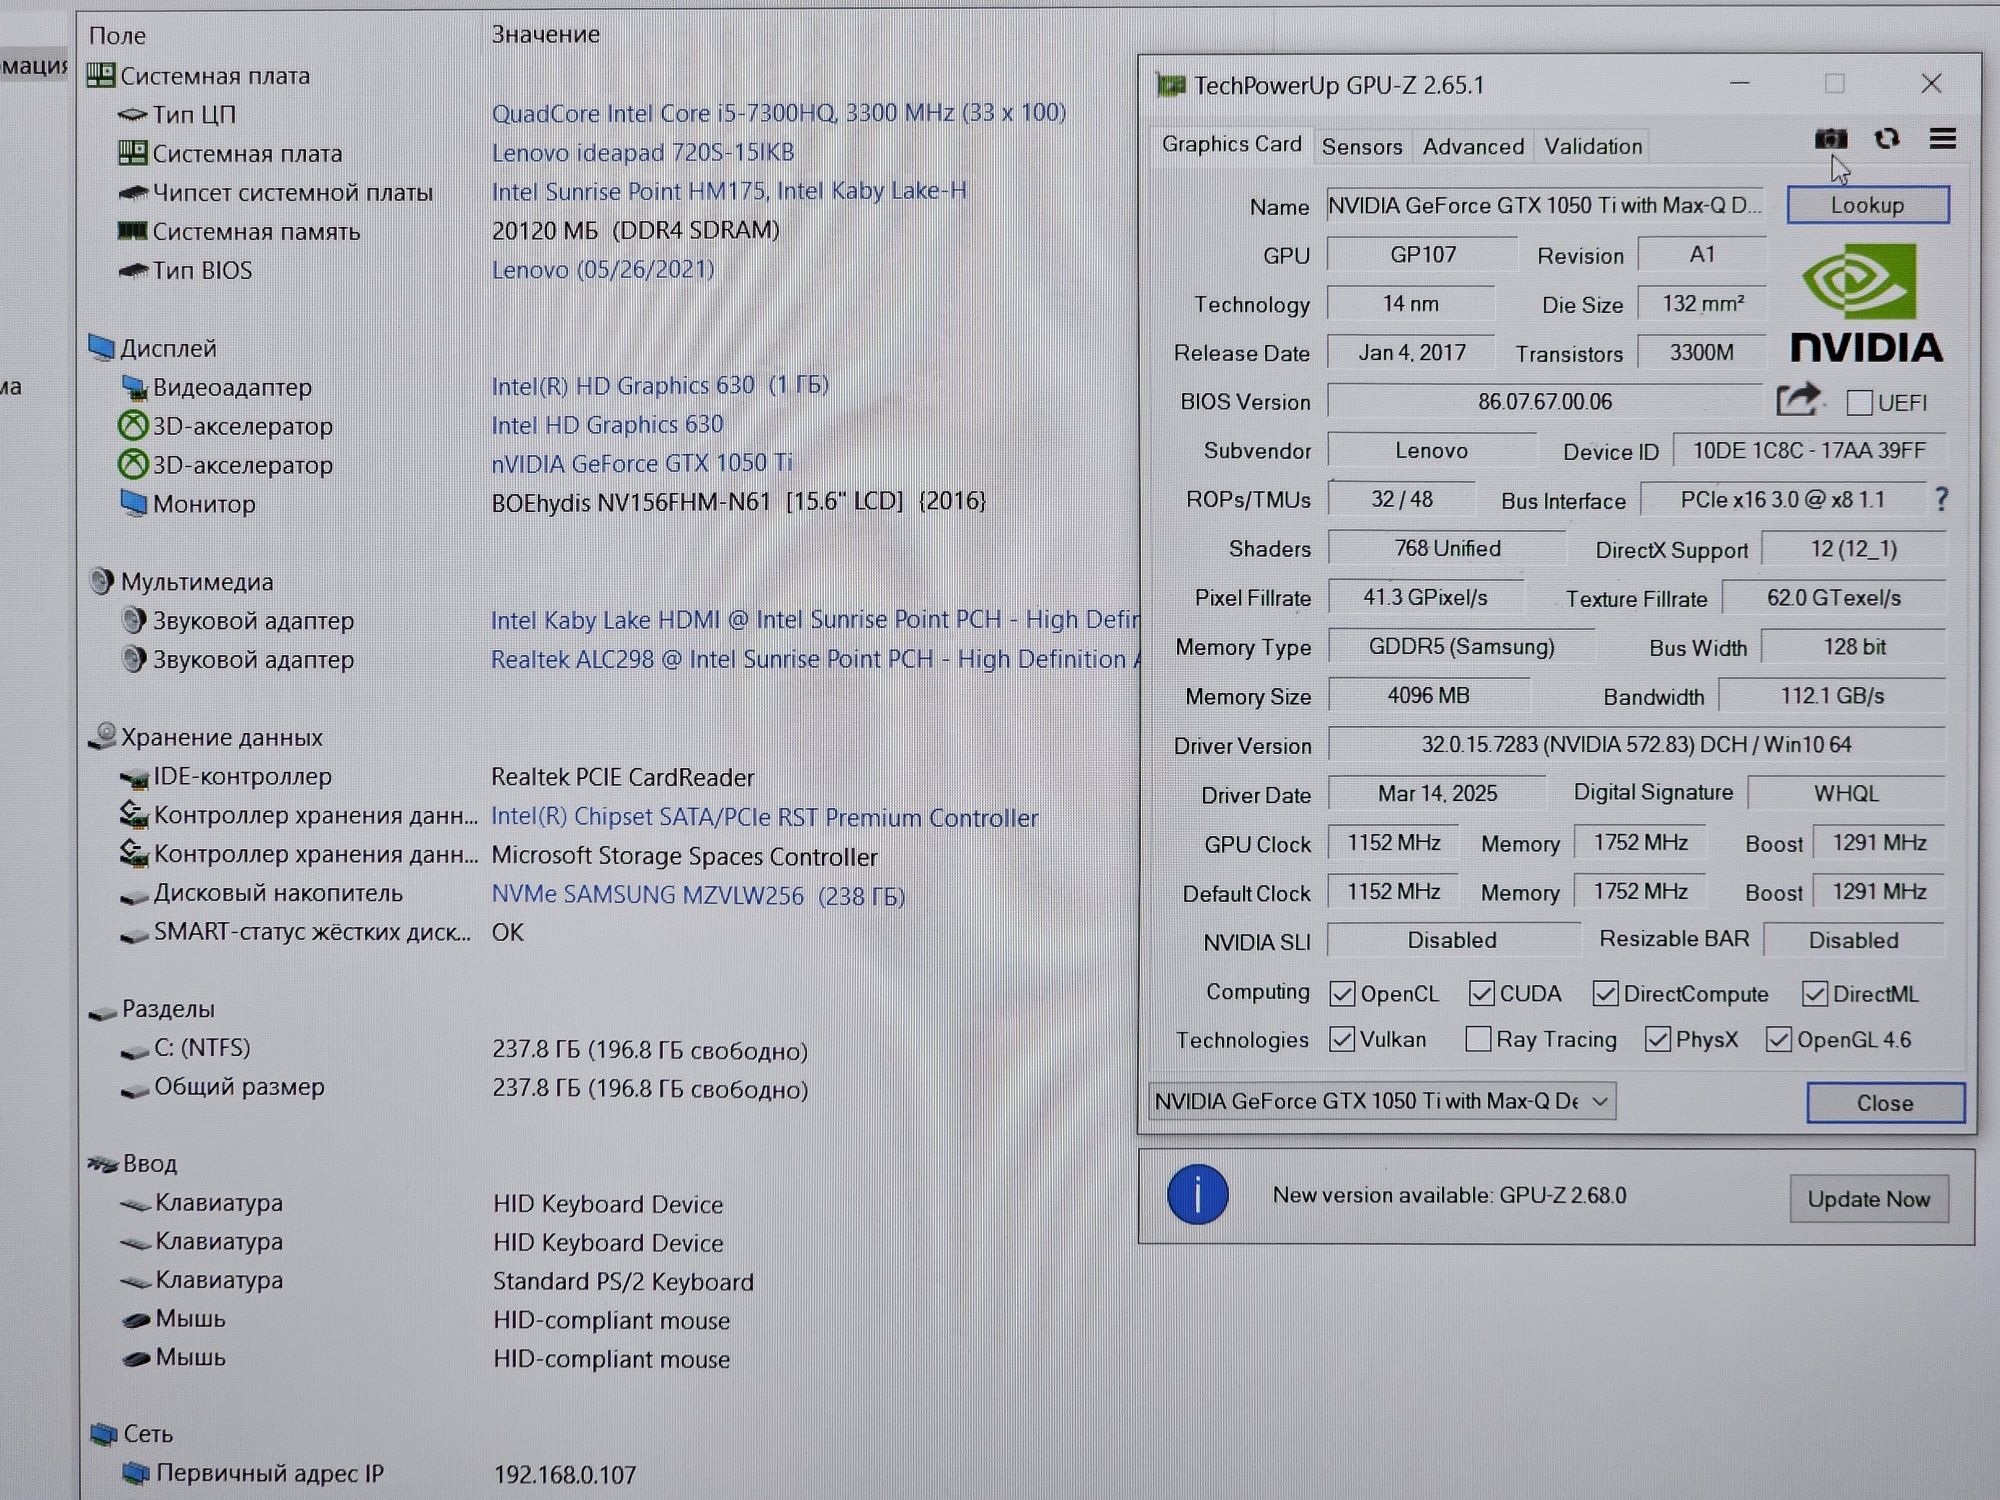Select the Standard PS/2 Keyboard value
This screenshot has width=2000, height=1500.
[x=623, y=1281]
